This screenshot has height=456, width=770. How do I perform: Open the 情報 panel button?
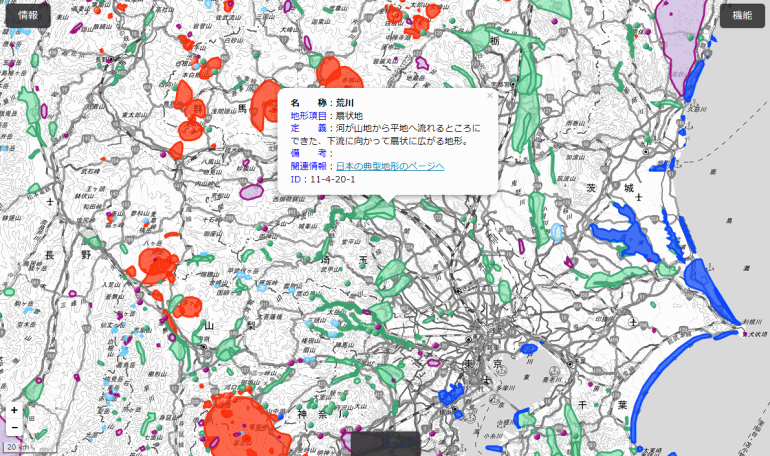28,15
